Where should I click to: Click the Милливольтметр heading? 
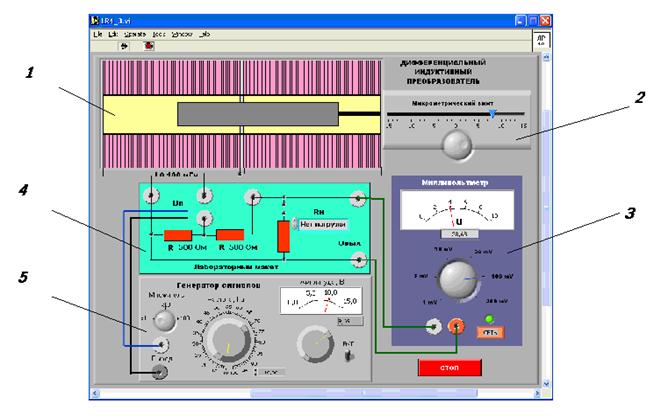point(455,183)
